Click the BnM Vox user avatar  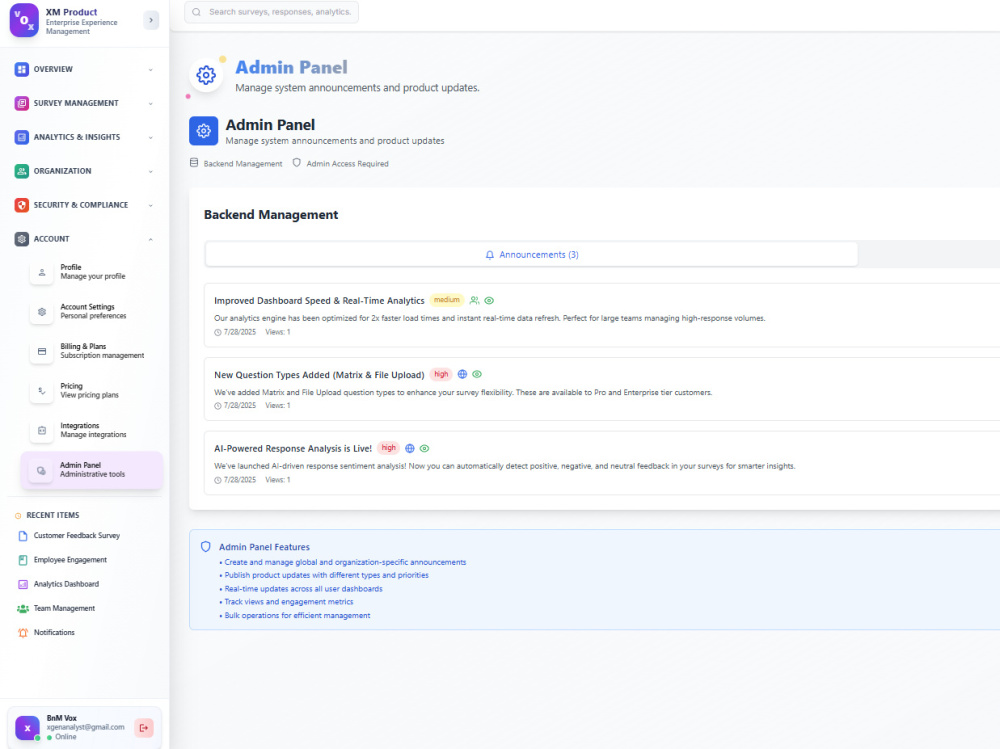(27, 728)
